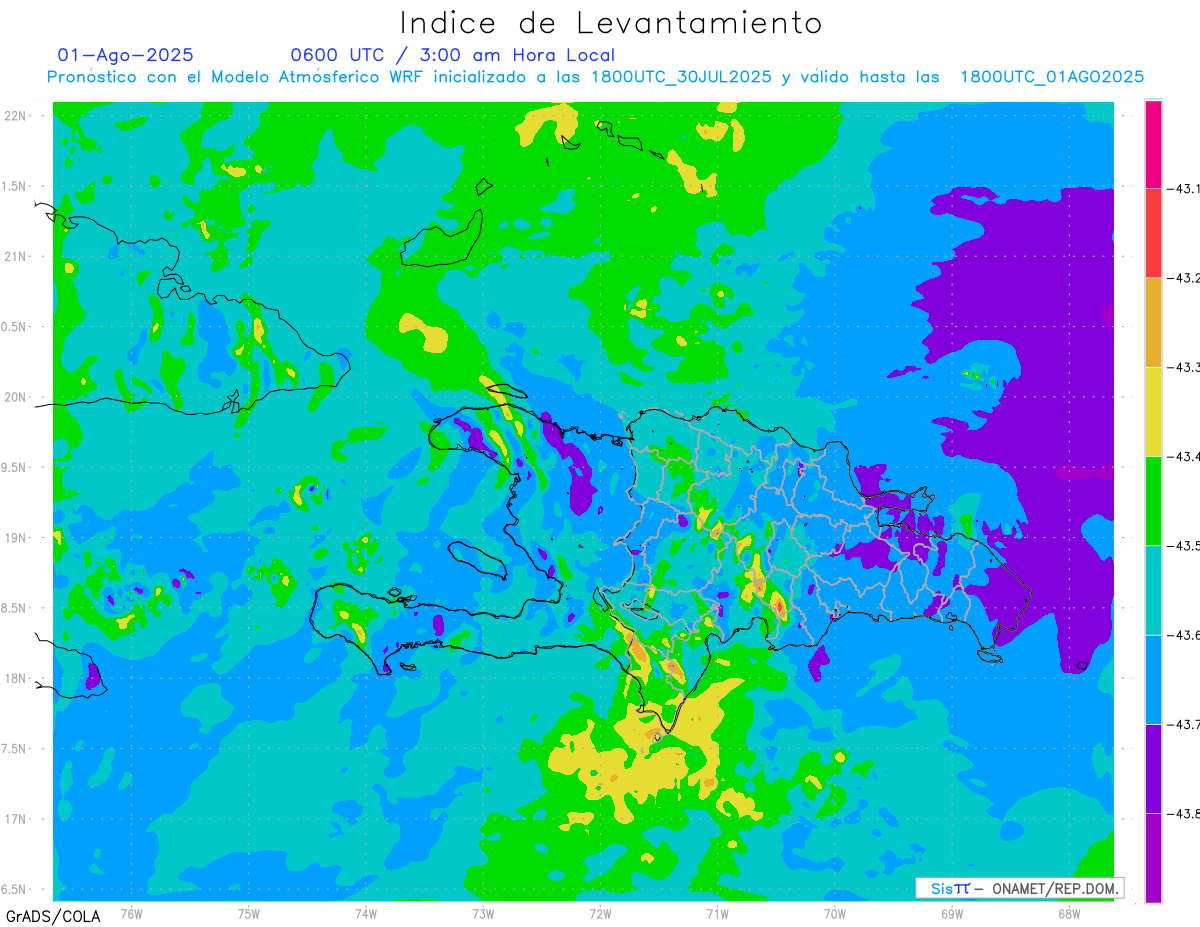
Task: Click longitude label "75W"
Action: pos(249,912)
